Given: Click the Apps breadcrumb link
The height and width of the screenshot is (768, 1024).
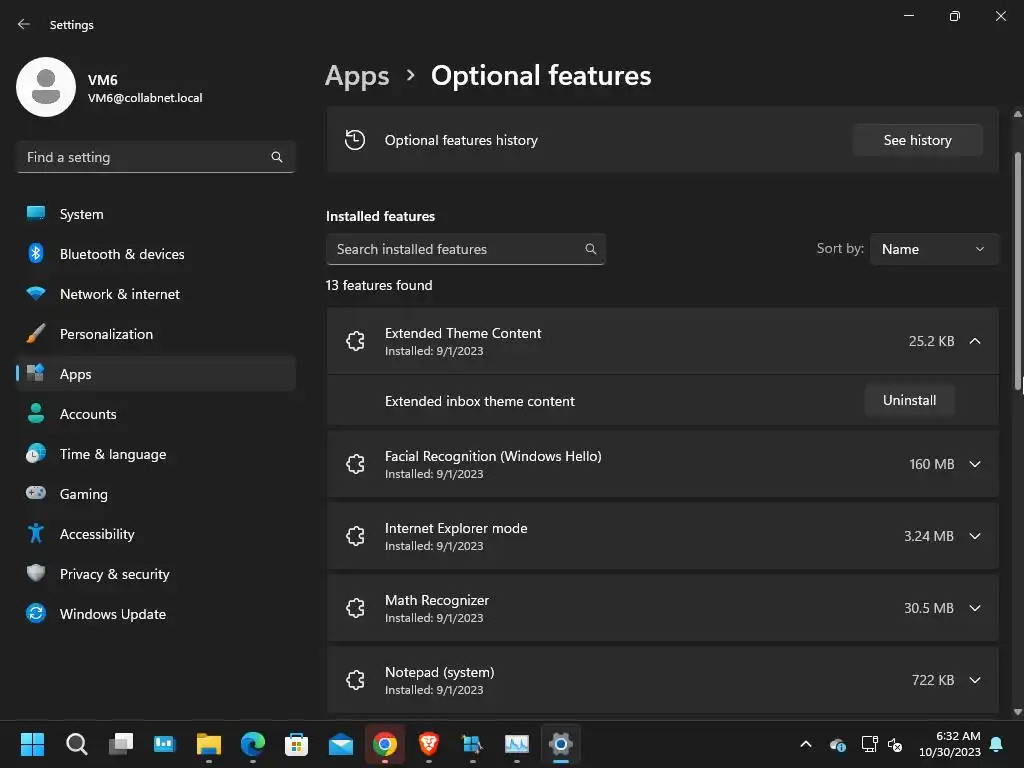Looking at the screenshot, I should tap(357, 76).
